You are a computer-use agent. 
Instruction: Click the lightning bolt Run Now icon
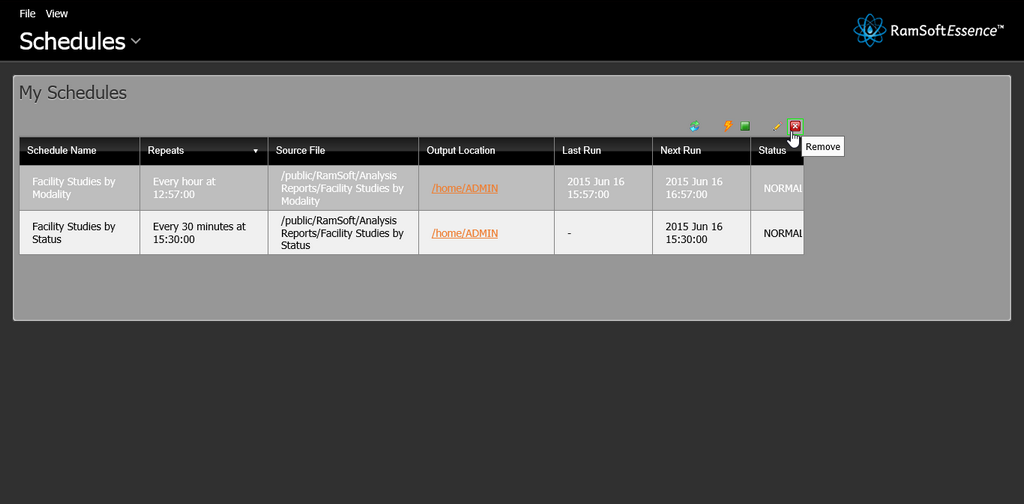(728, 126)
